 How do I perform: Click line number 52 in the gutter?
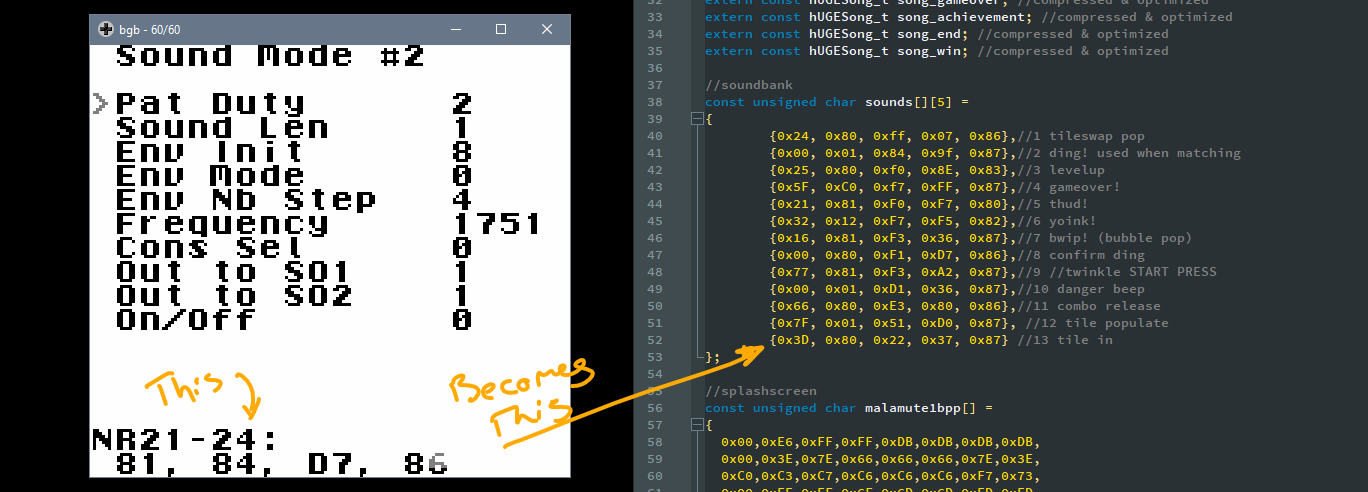tap(655, 340)
